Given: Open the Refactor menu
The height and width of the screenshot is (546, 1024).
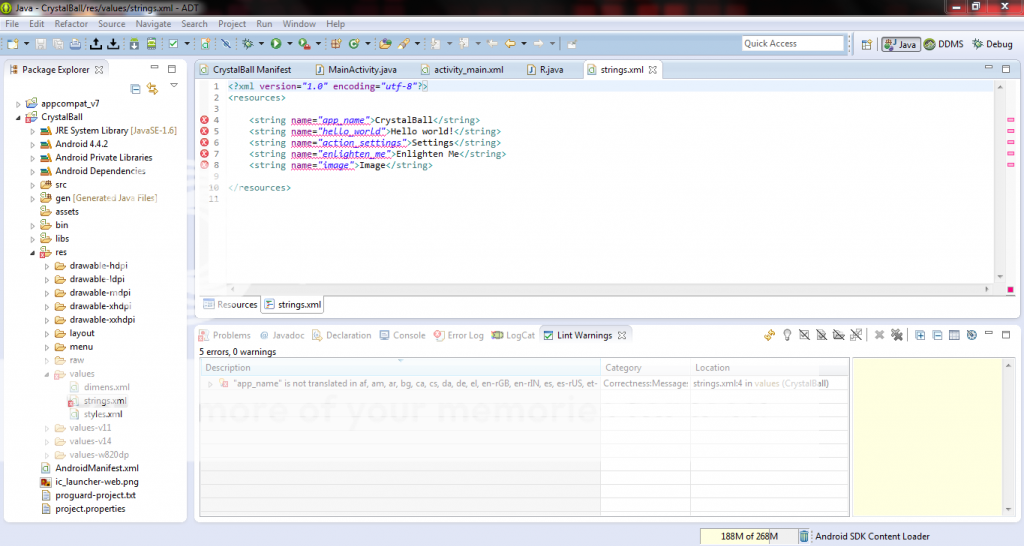Looking at the screenshot, I should coord(71,23).
